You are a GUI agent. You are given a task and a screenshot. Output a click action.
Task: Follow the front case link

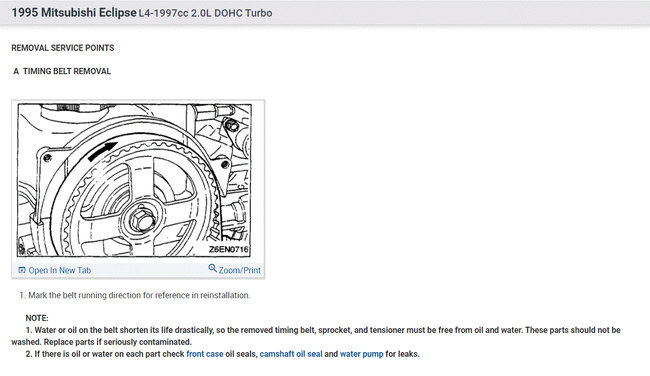point(205,354)
